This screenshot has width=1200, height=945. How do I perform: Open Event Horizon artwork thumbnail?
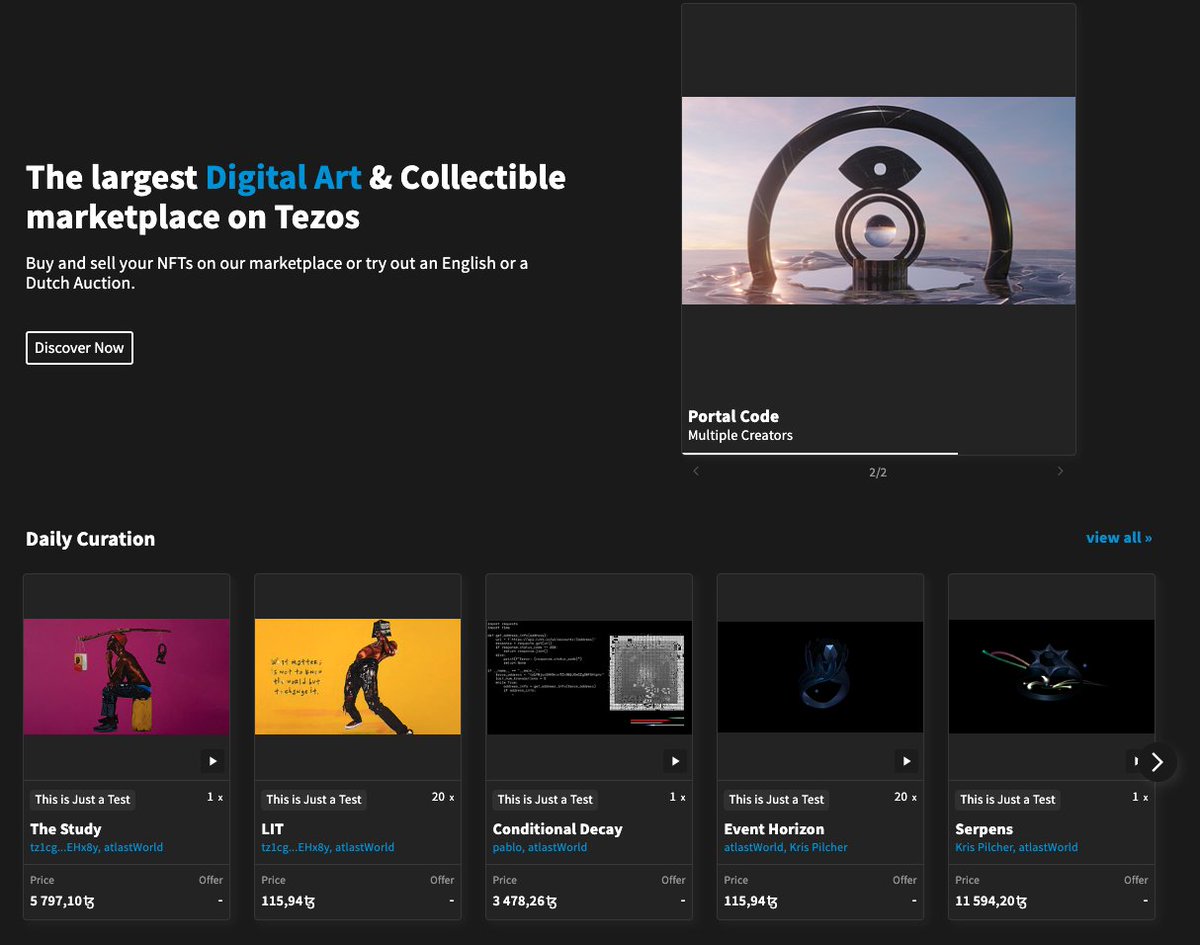(820, 677)
